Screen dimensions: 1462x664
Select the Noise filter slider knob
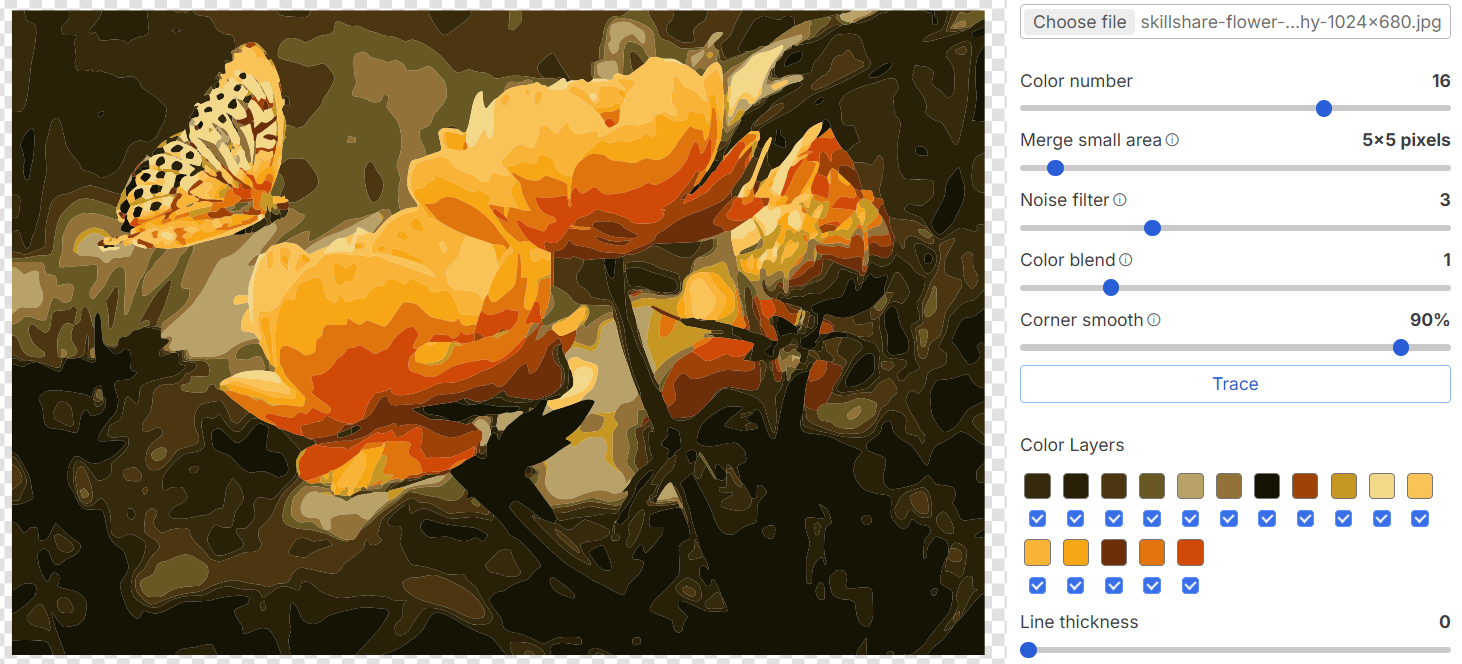click(x=1152, y=228)
